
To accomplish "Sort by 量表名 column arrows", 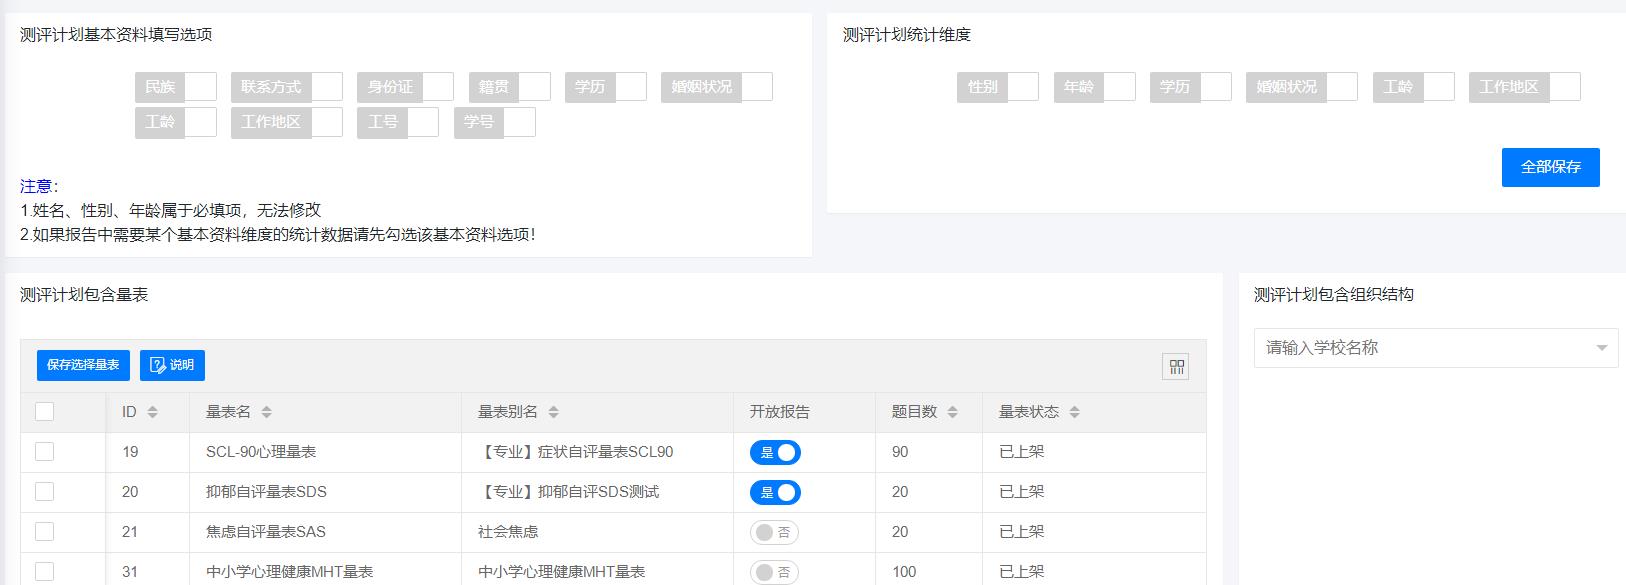I will click(x=266, y=412).
